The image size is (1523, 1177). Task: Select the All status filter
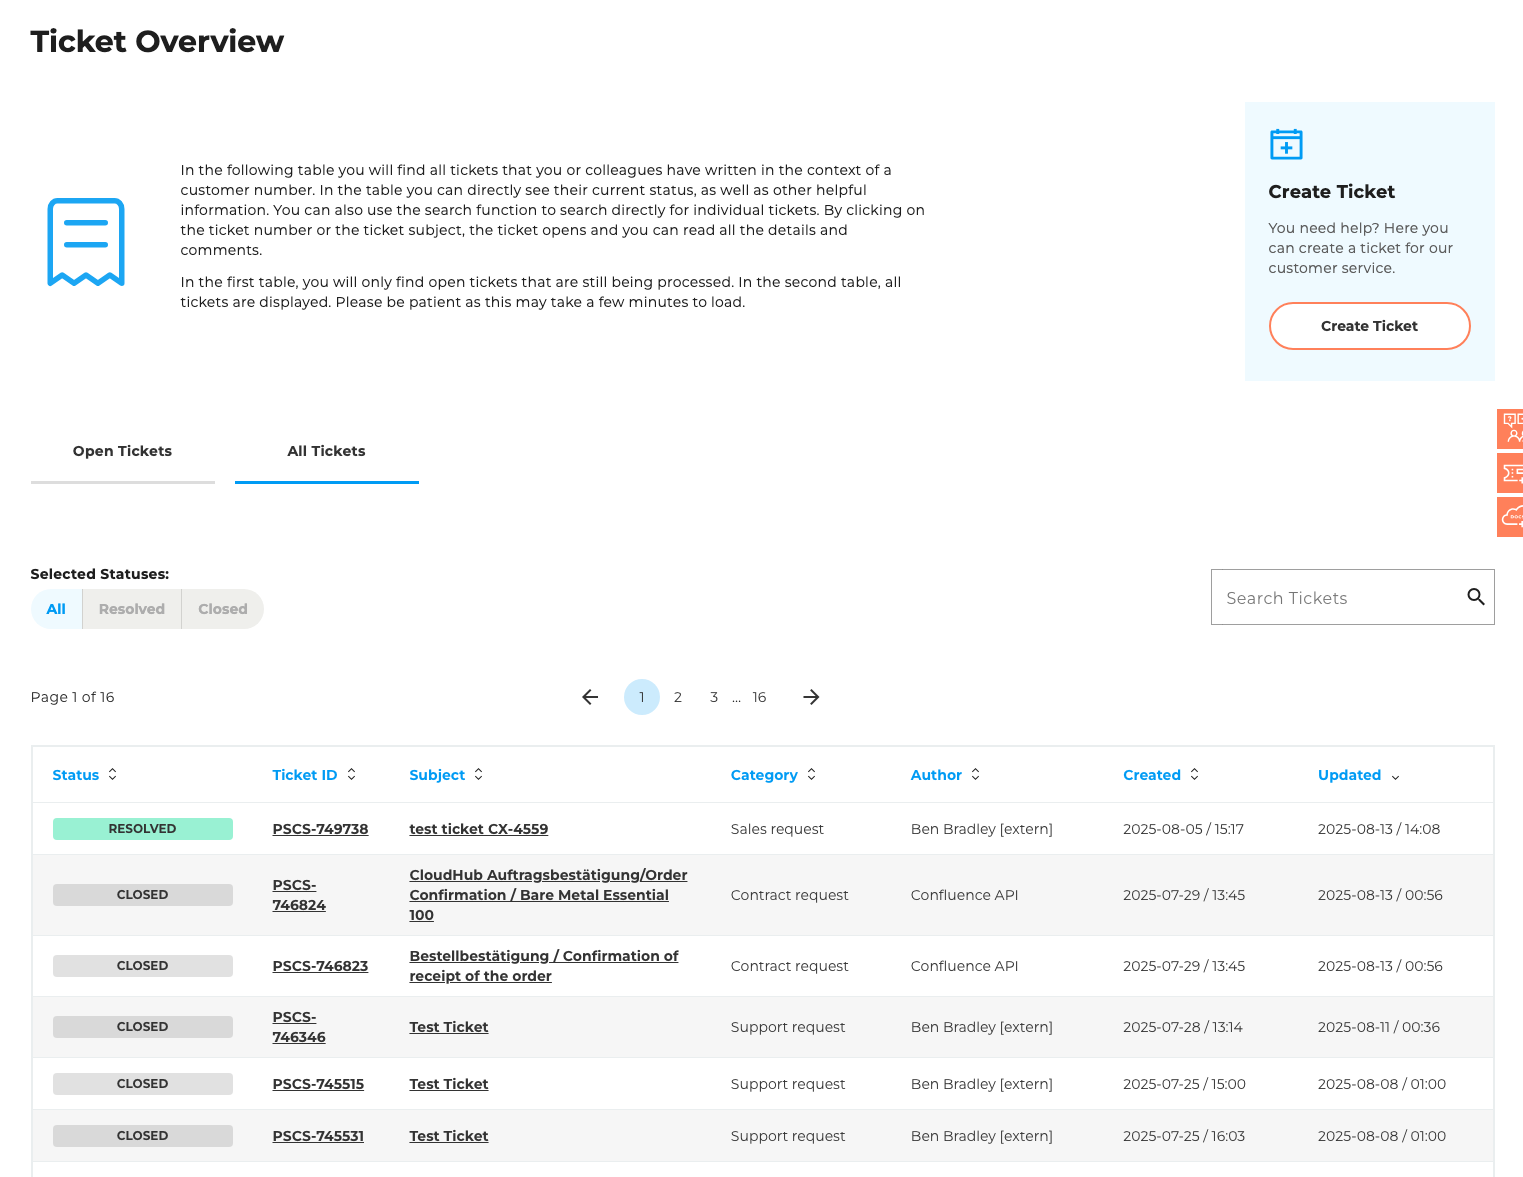point(56,609)
